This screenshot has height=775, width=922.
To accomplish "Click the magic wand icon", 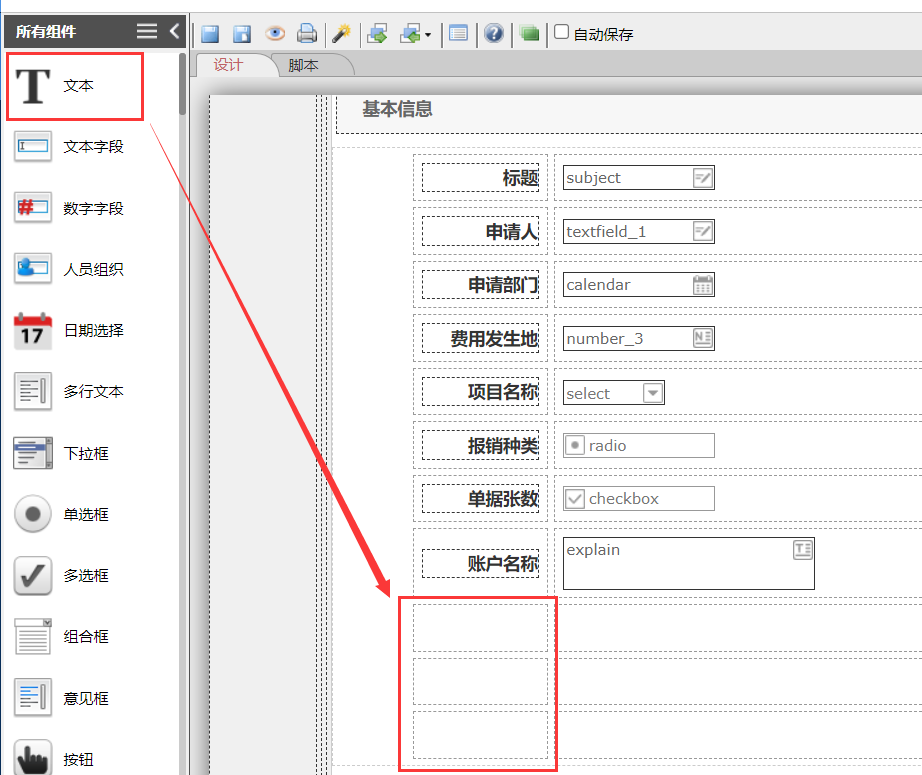I will pos(341,34).
